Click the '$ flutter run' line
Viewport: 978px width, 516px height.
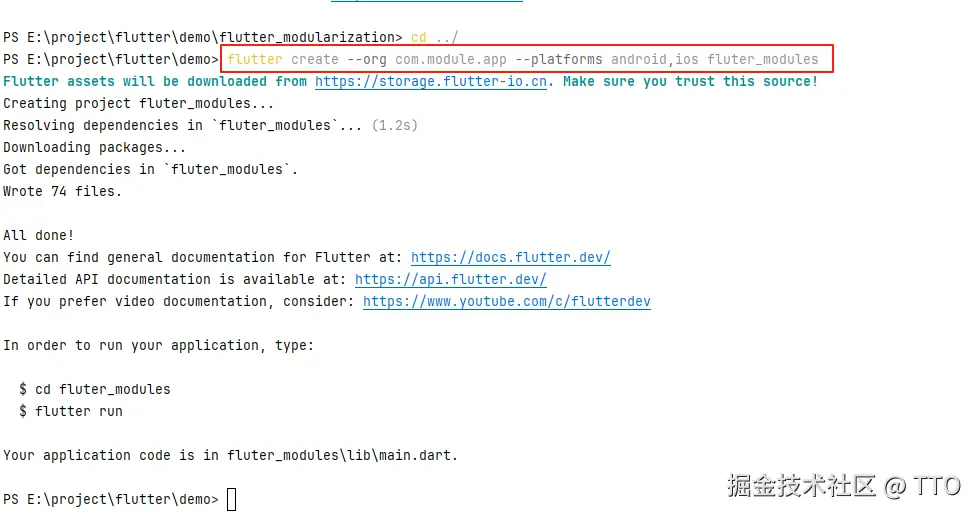pyautogui.click(x=71, y=411)
